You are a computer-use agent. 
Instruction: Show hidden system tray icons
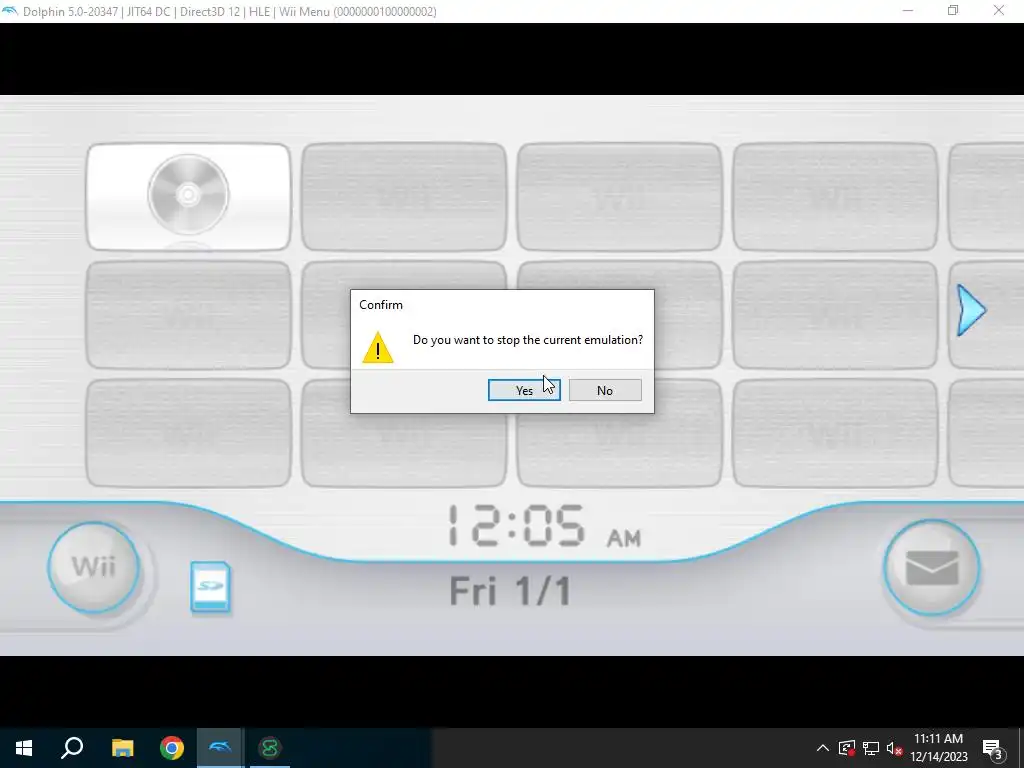pos(823,748)
